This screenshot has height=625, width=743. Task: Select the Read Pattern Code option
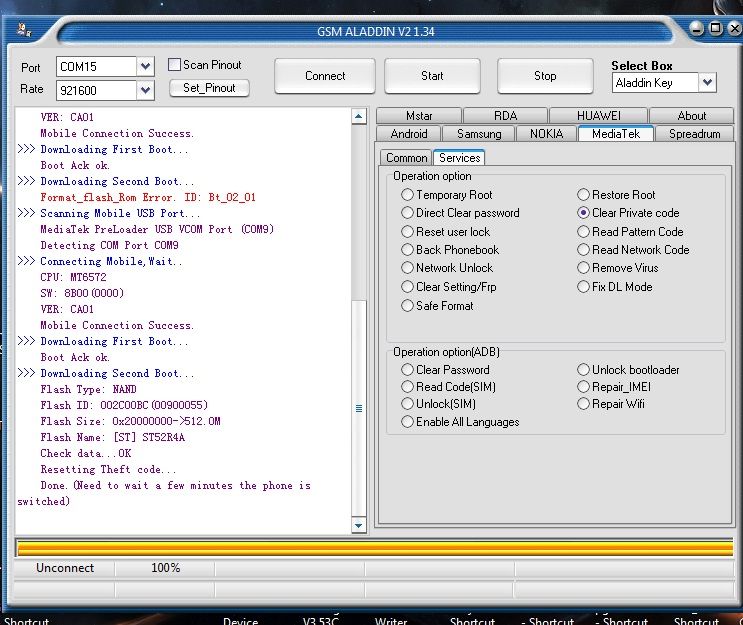click(584, 232)
